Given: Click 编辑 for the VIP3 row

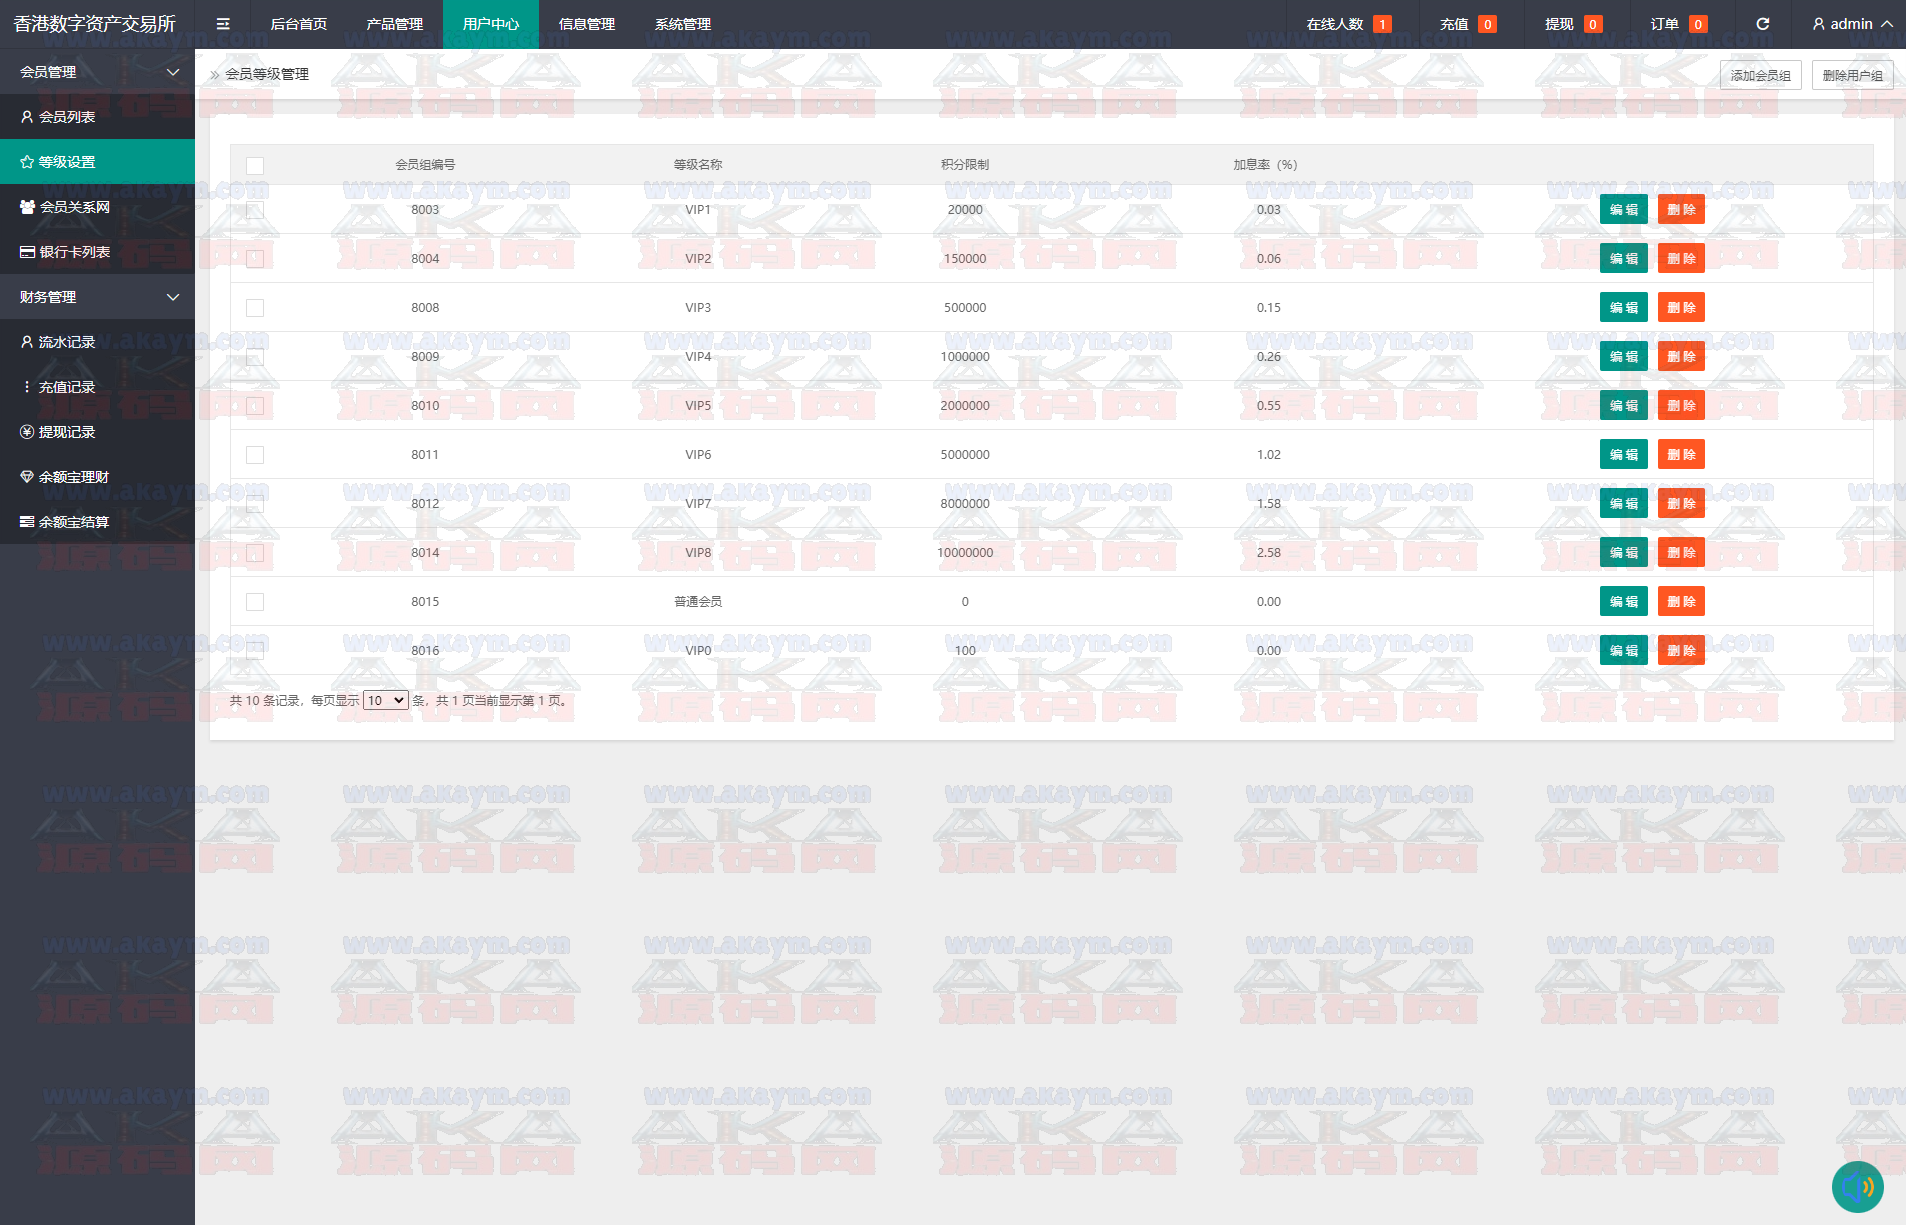Looking at the screenshot, I should (x=1623, y=308).
